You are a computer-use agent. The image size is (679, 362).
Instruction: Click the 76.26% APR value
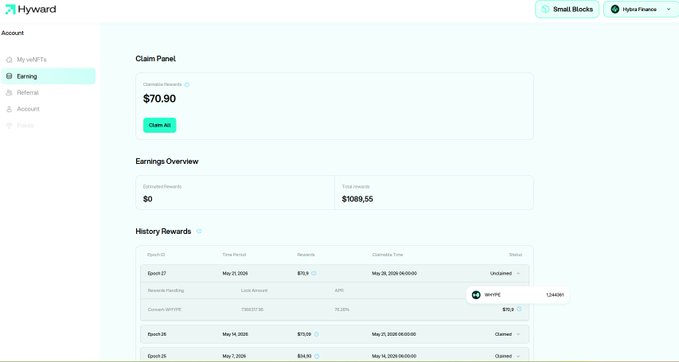342,310
